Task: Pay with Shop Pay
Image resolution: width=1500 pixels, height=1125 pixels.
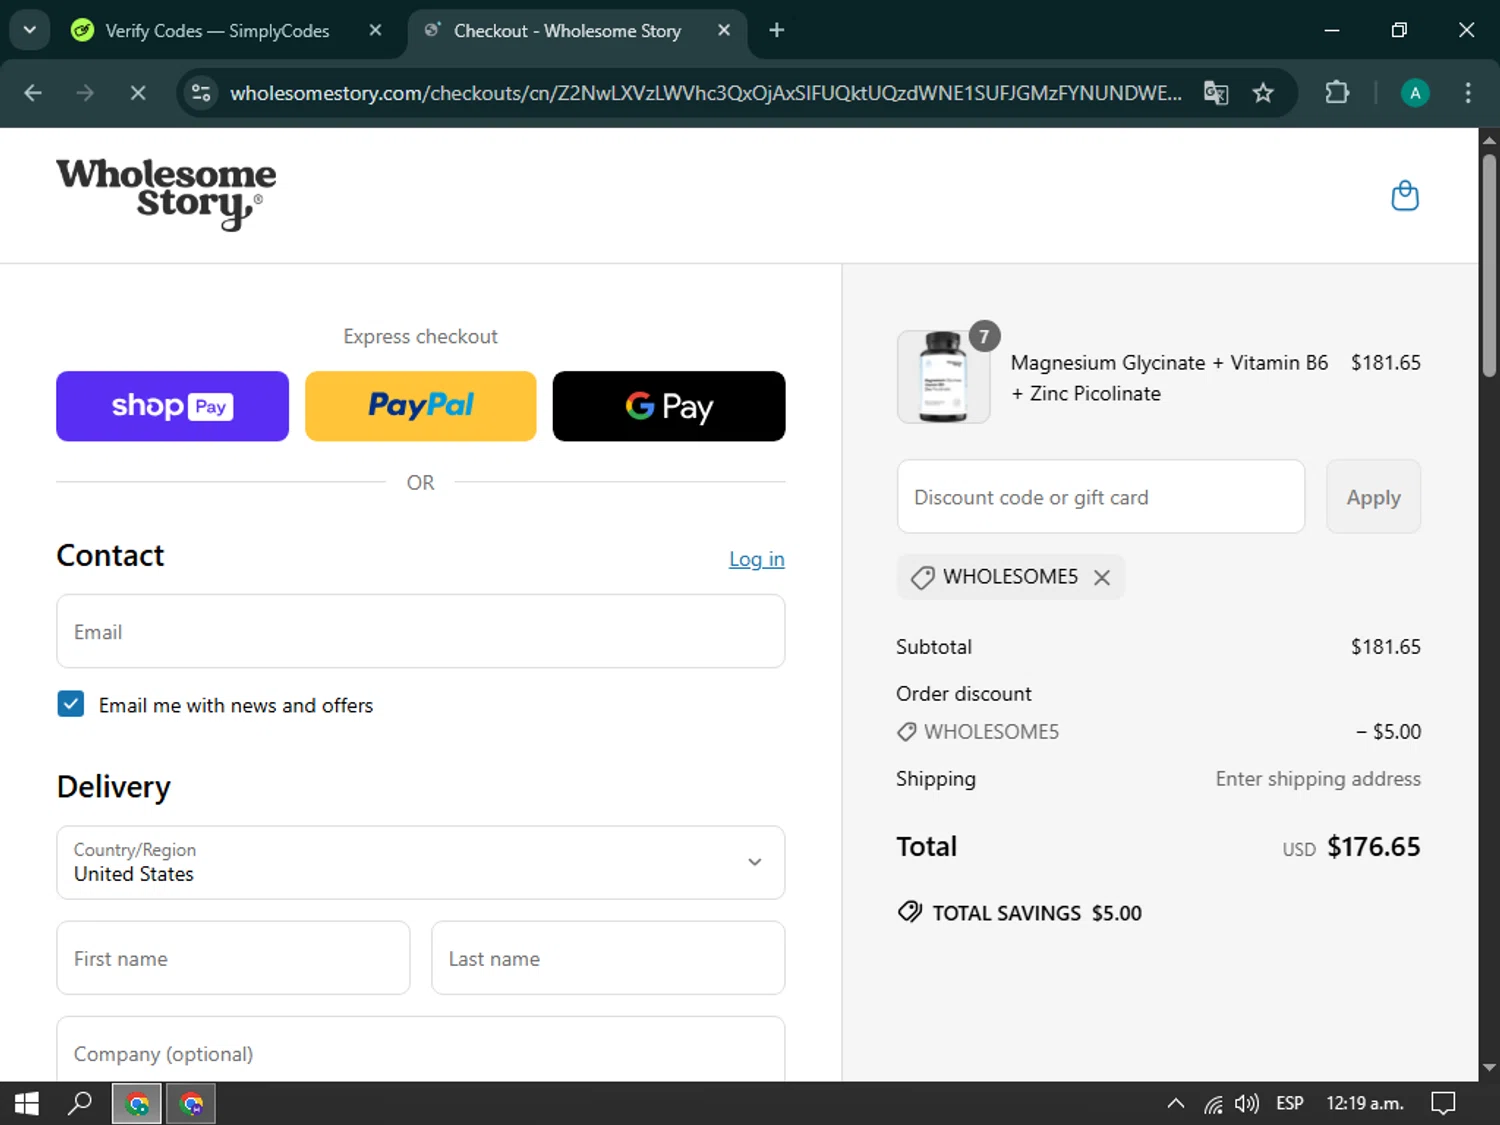Action: (172, 406)
